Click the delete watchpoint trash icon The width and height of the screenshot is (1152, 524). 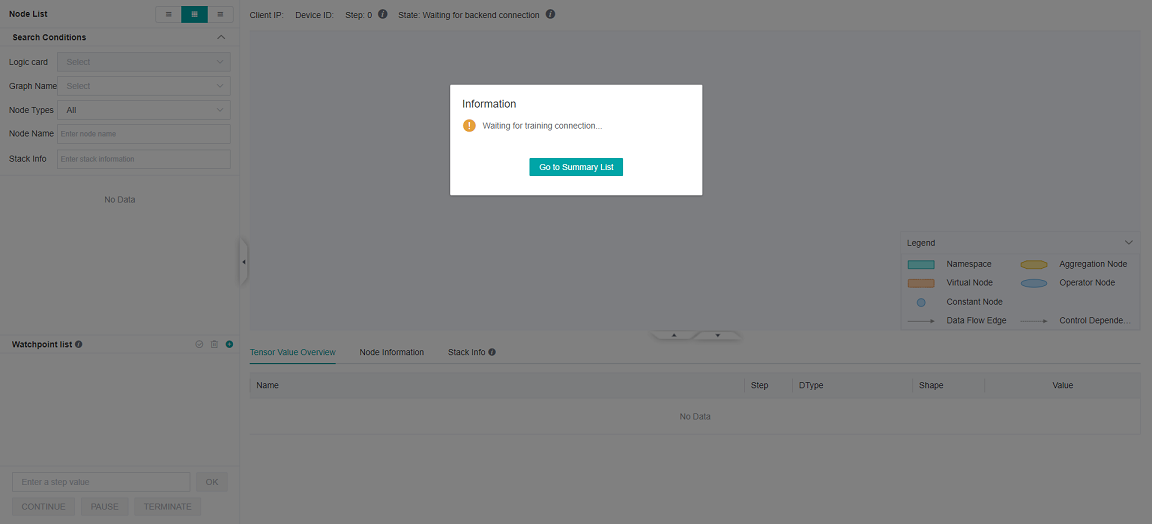pos(214,344)
